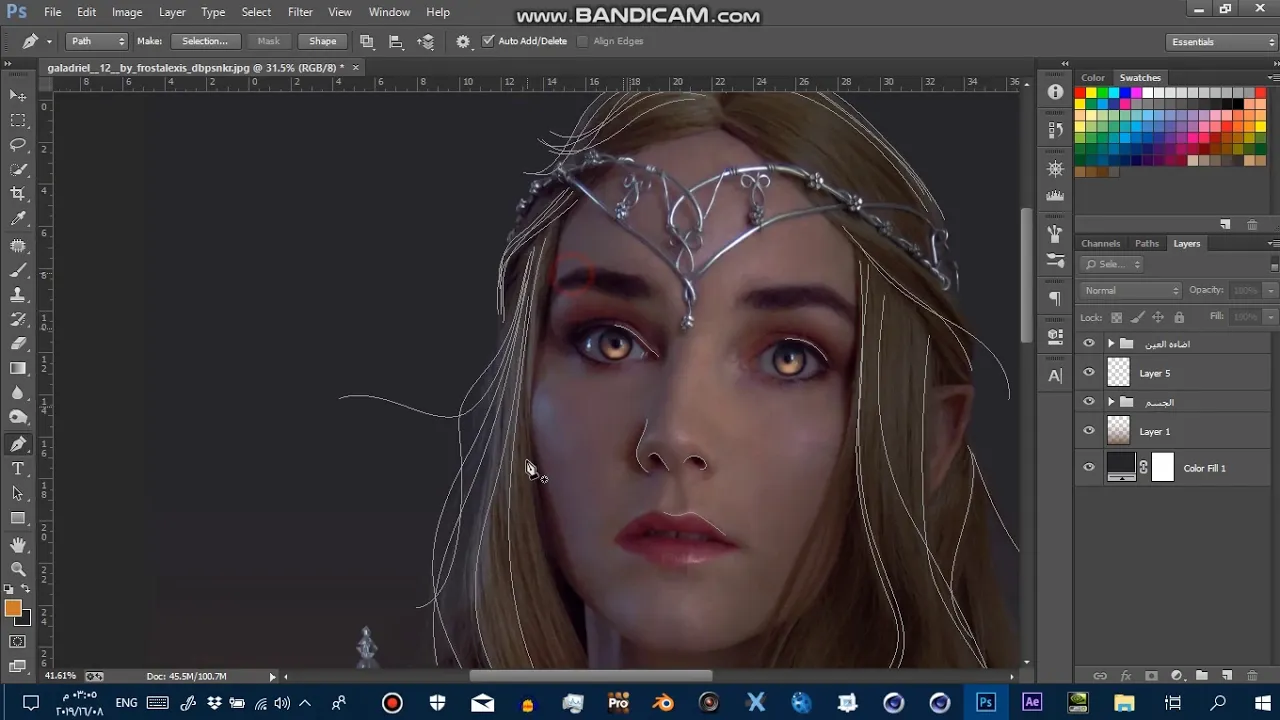This screenshot has height=720, width=1280.
Task: Toggle lock all
Action: pos(1179,317)
